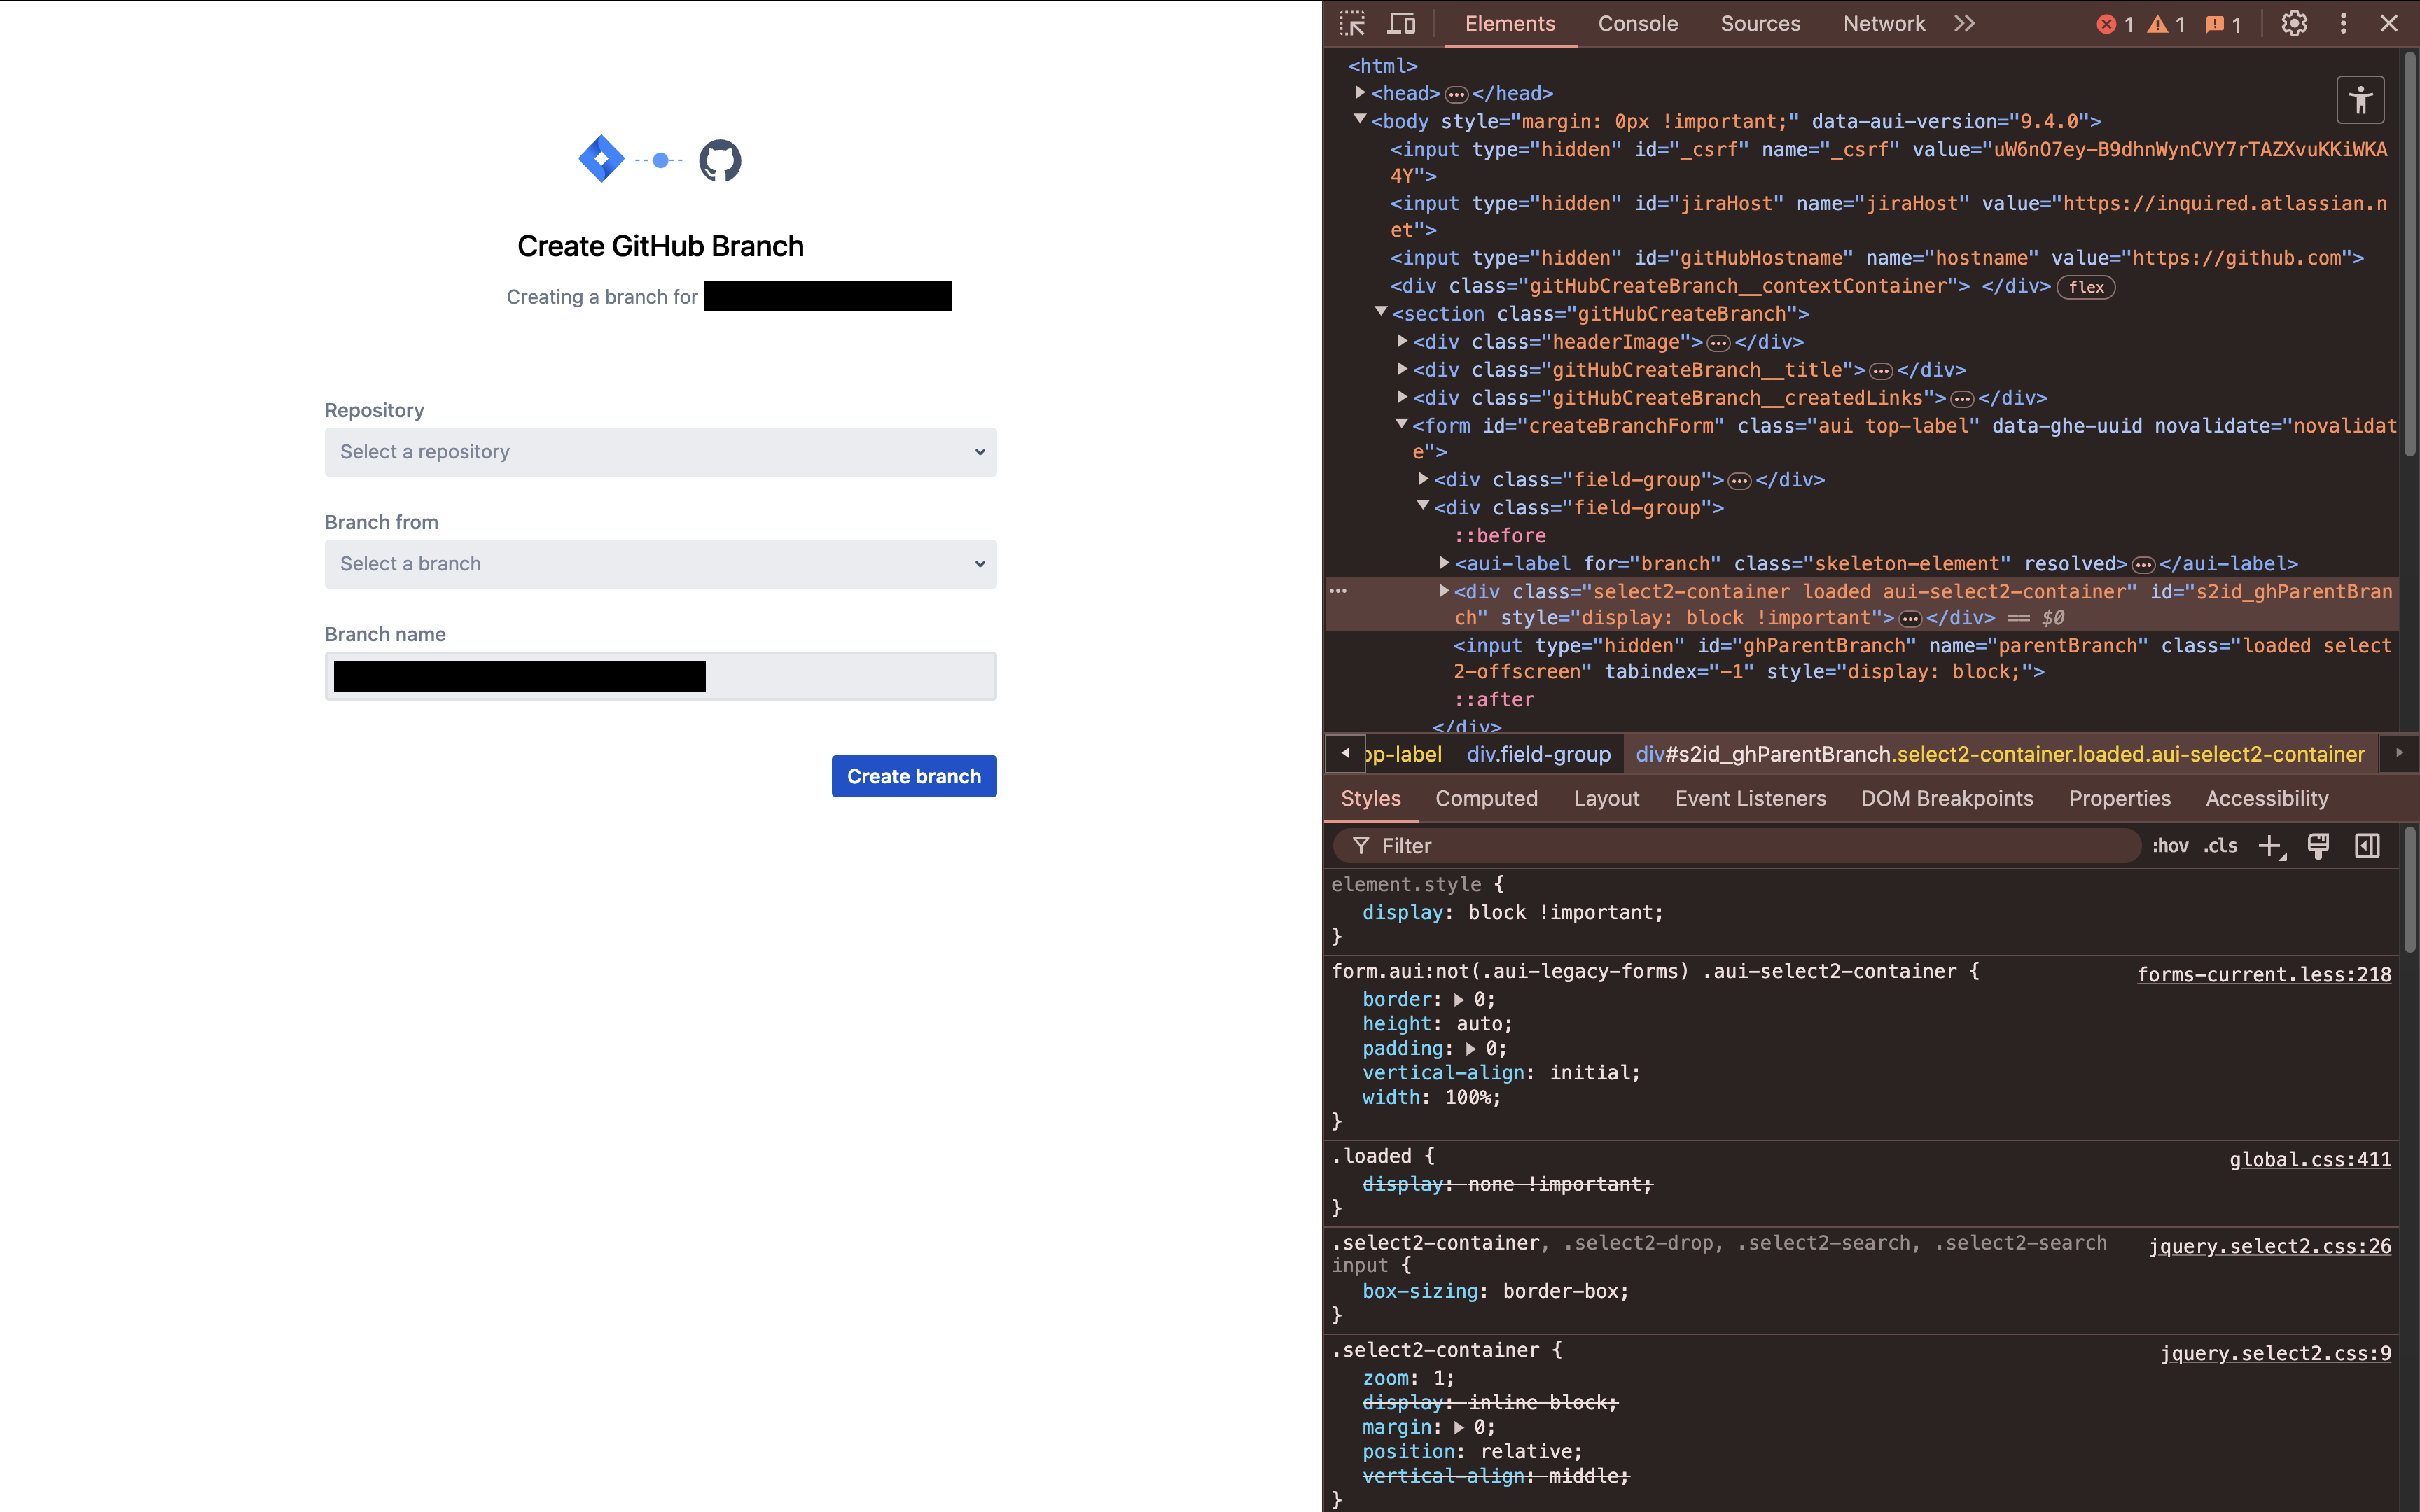Switch to the Sources tab
Viewport: 2420px width, 1512px height.
1760,24
